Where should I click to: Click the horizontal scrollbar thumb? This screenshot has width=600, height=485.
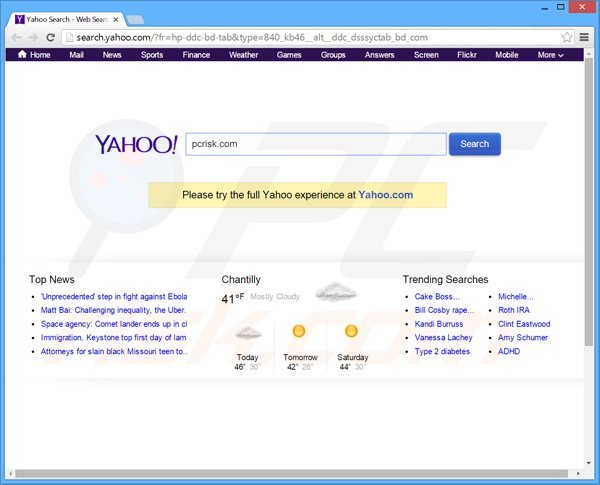292,474
